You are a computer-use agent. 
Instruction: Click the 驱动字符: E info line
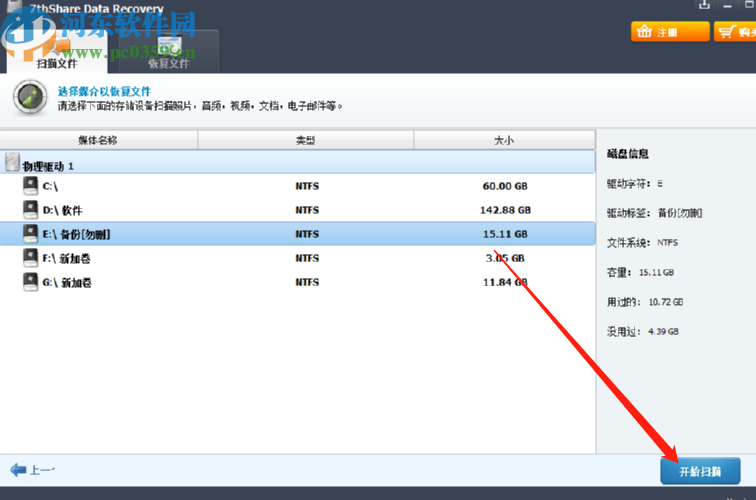635,184
